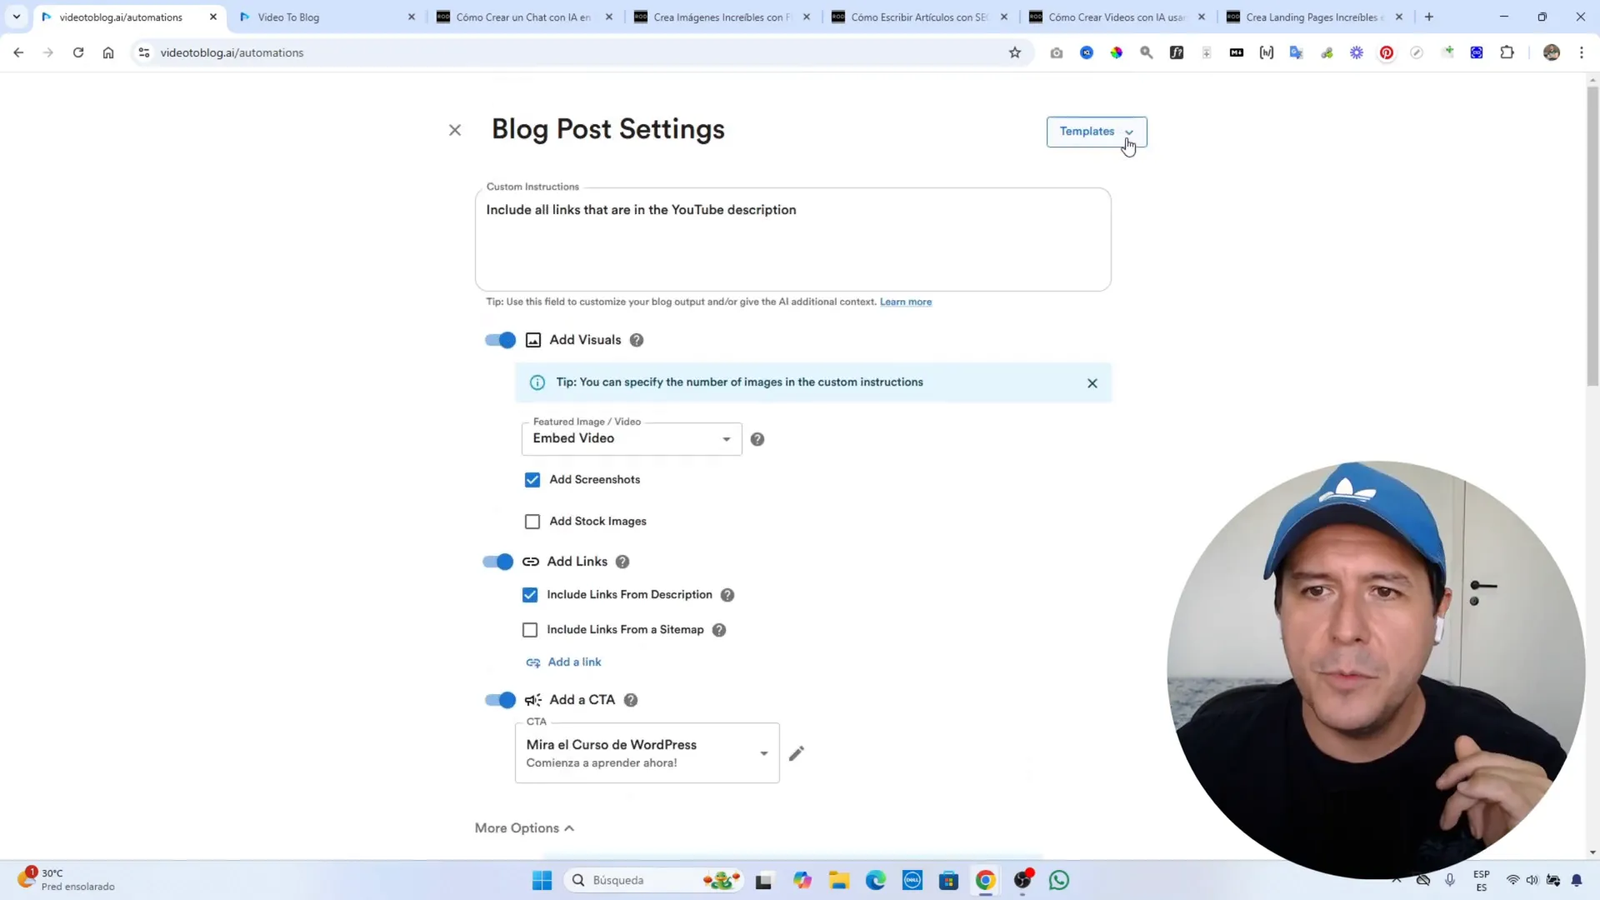This screenshot has width=1600, height=900.
Task: Open the extensions puzzle-piece menu
Action: (1506, 52)
